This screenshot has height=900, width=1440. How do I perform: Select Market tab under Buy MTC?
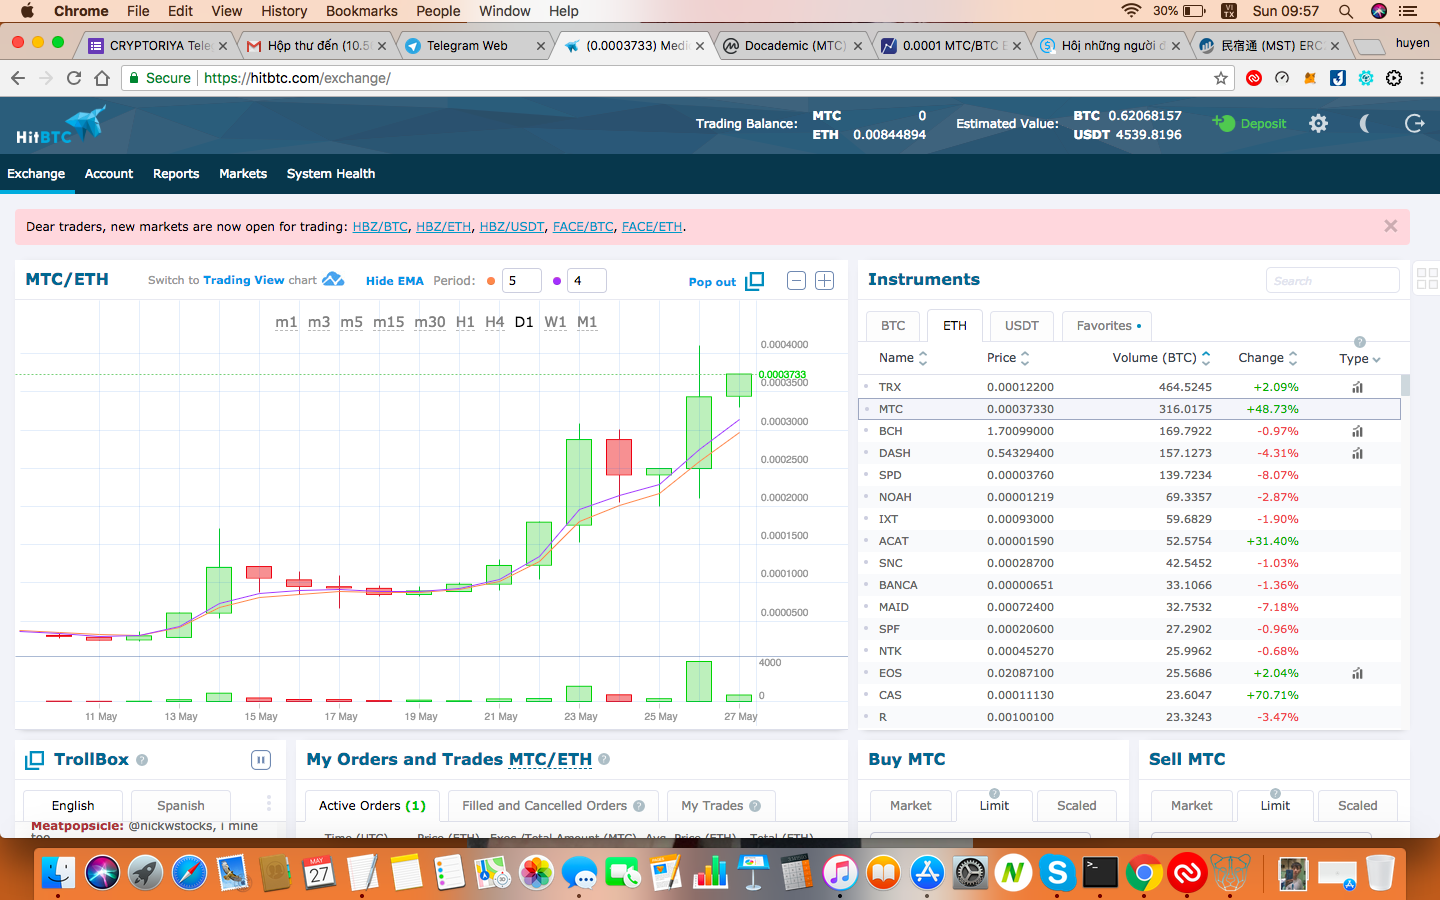tap(910, 806)
